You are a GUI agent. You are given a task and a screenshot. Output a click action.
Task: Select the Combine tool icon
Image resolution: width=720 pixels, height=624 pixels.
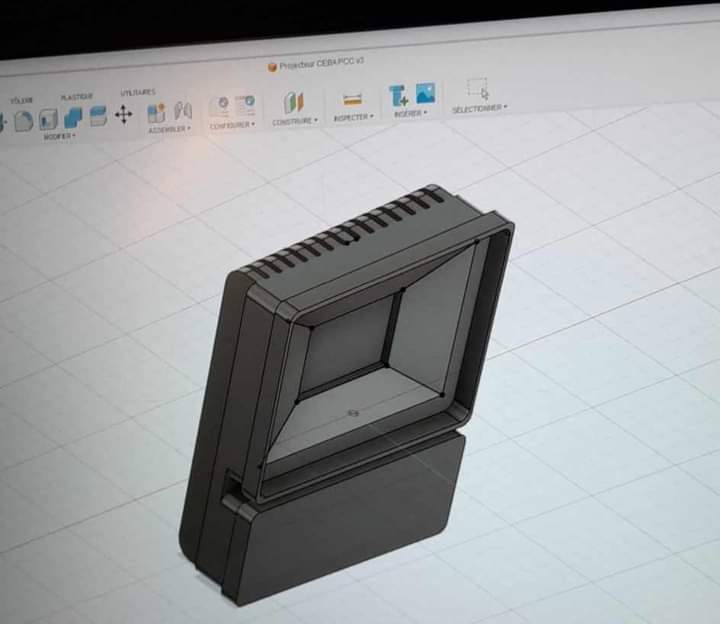click(x=73, y=117)
